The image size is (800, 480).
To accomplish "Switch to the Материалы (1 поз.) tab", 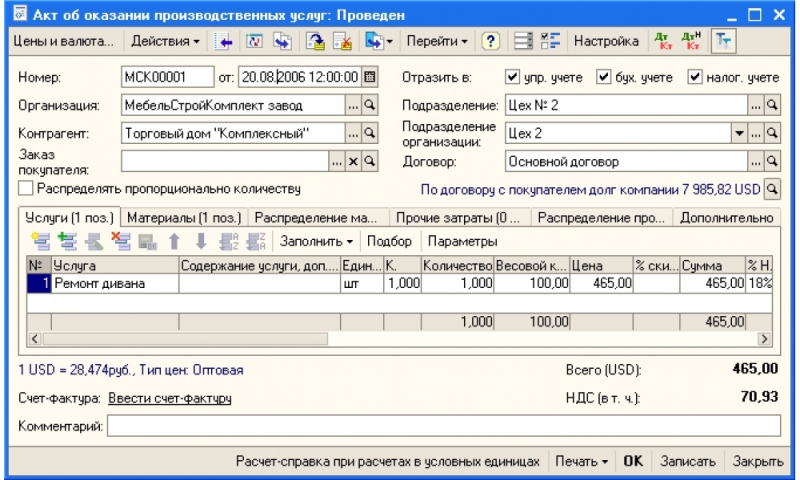I will [183, 216].
